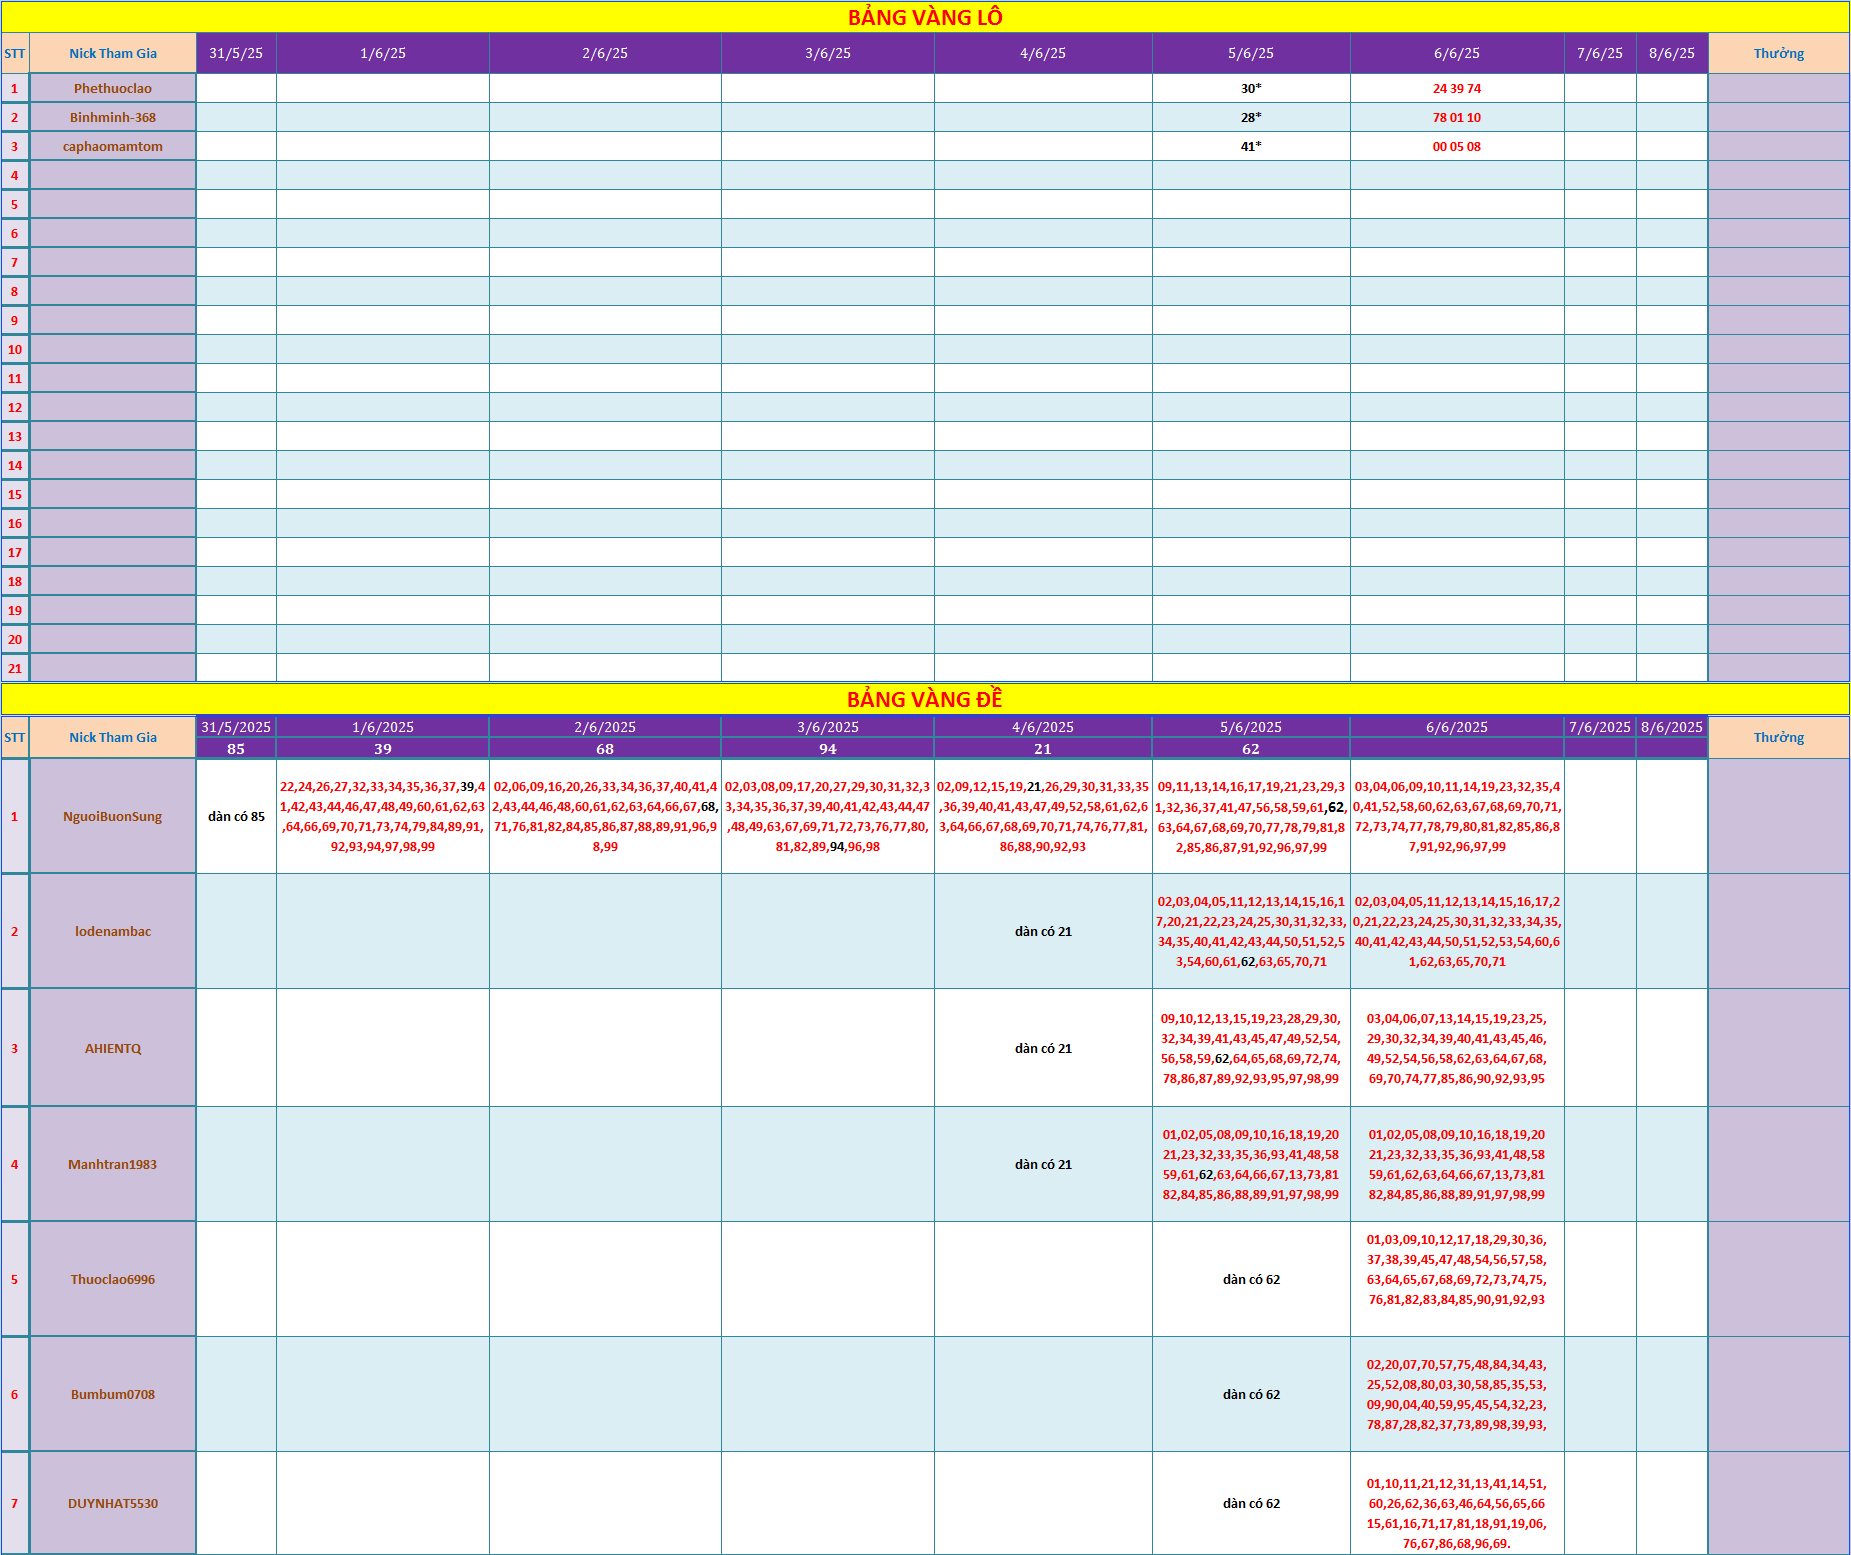Click the cell showing 24 39 74

tap(1457, 88)
